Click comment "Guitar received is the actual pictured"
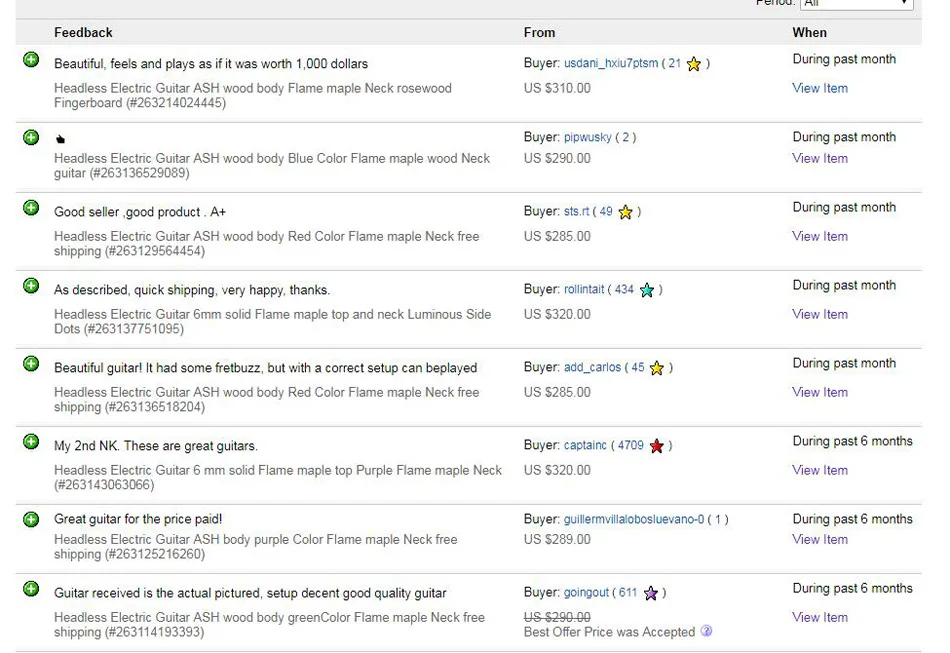 [250, 593]
